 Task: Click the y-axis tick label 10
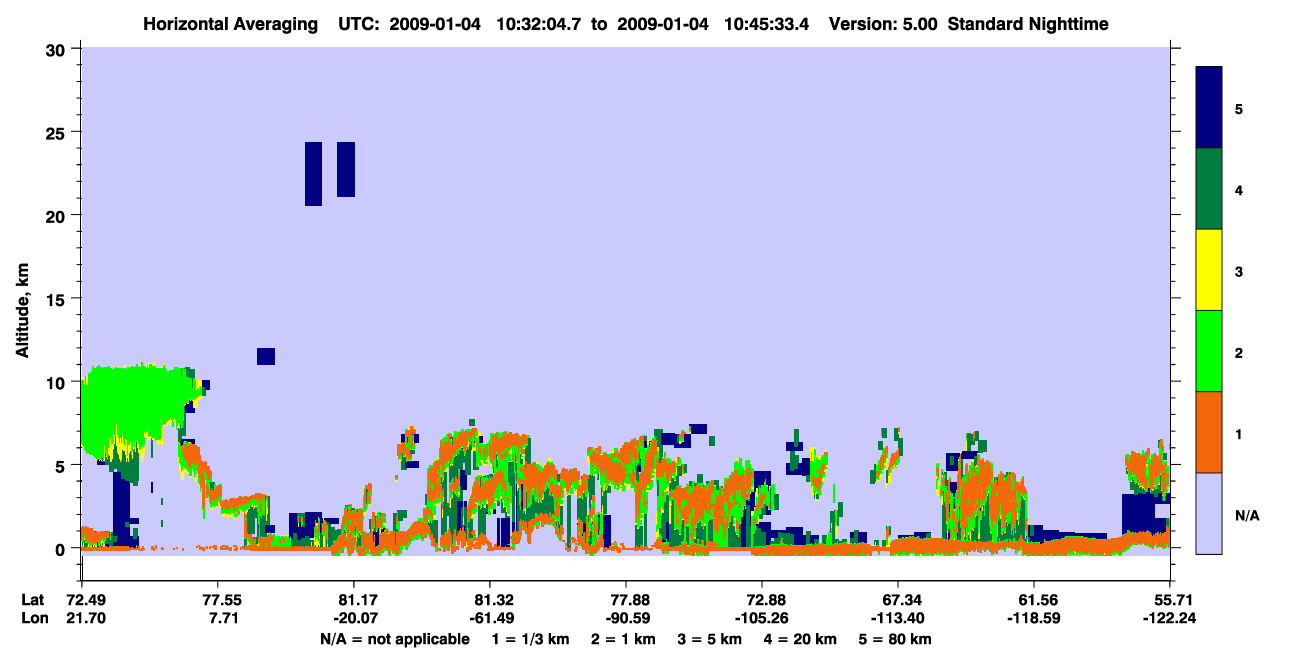tap(58, 382)
